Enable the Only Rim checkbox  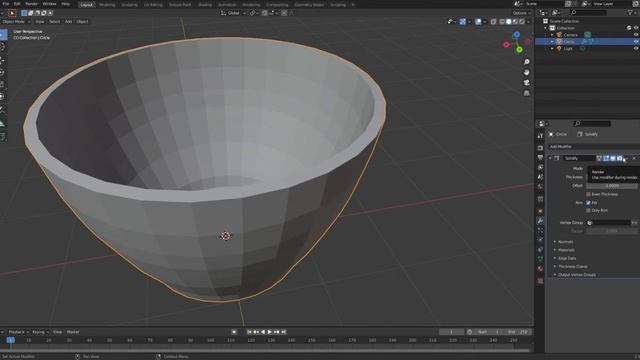pos(588,210)
